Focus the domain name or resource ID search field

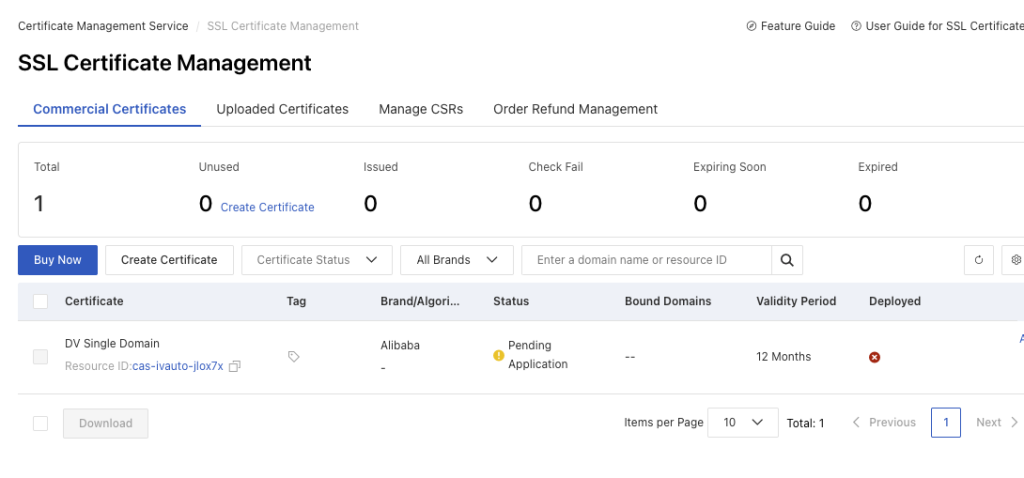pos(646,260)
